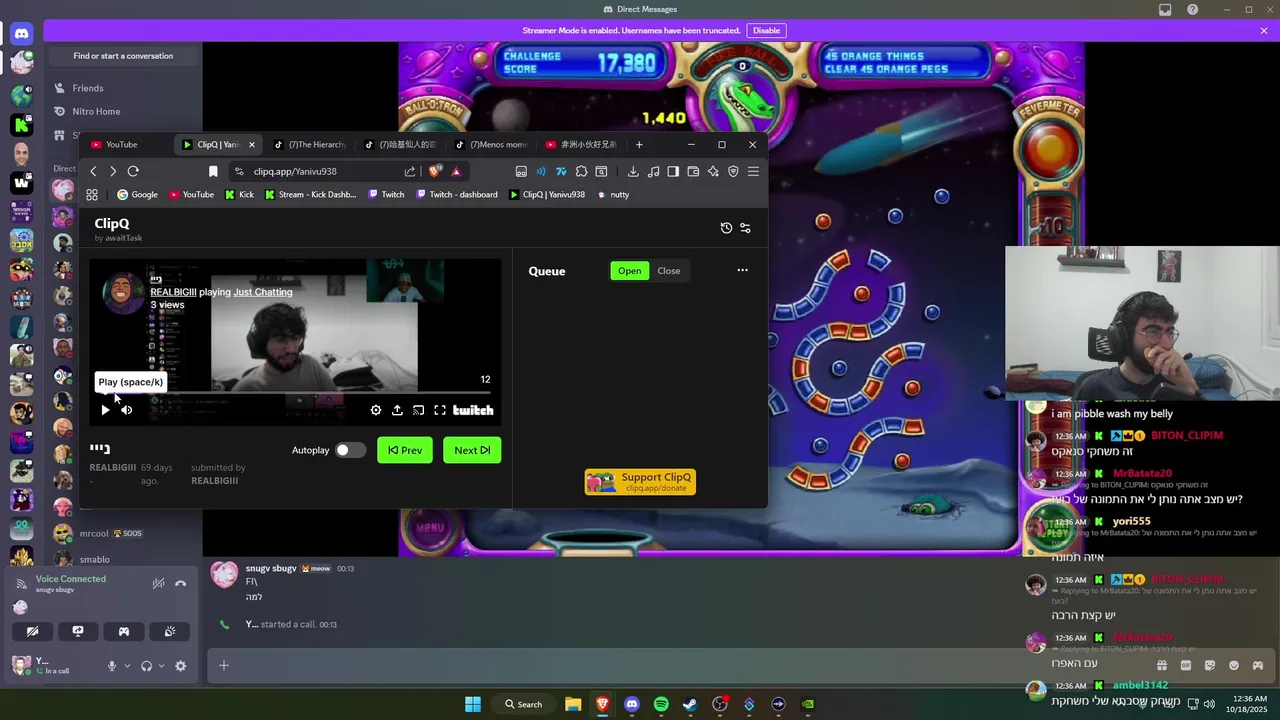Share the clip from the player controls
Viewport: 1280px width, 720px height.
pyautogui.click(x=397, y=410)
